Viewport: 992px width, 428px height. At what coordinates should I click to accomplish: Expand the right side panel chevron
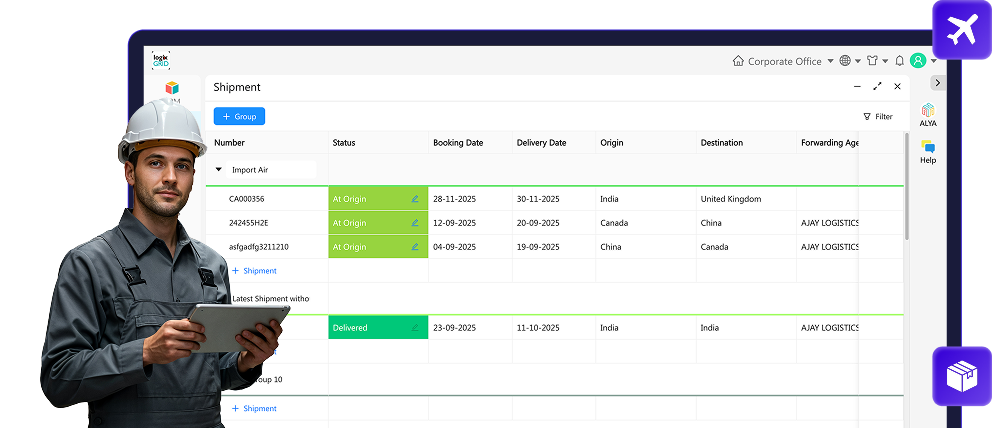pos(937,83)
